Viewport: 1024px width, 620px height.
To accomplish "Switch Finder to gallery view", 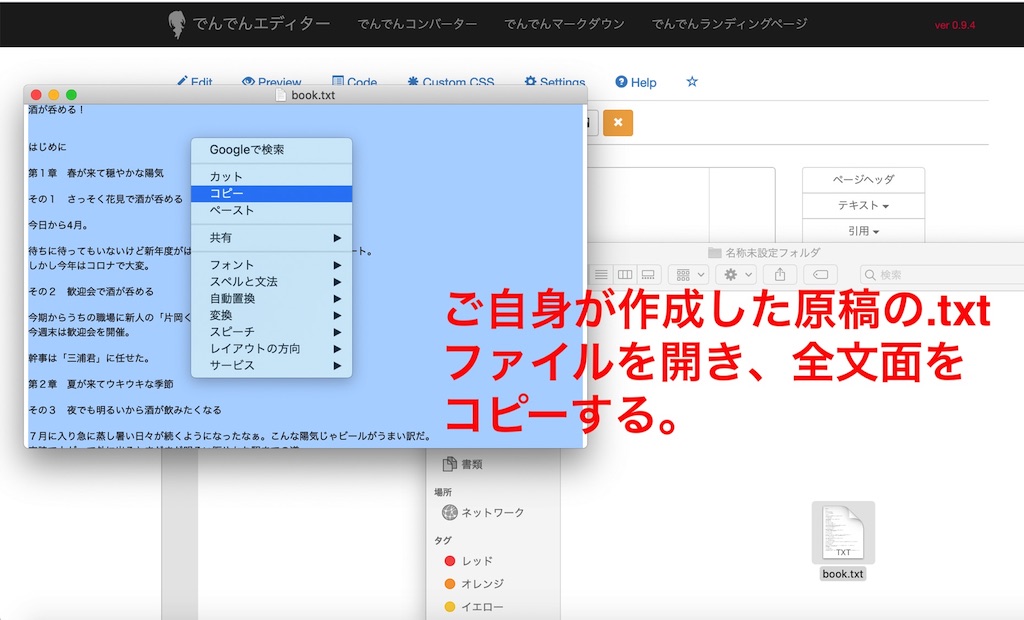I will coord(648,274).
